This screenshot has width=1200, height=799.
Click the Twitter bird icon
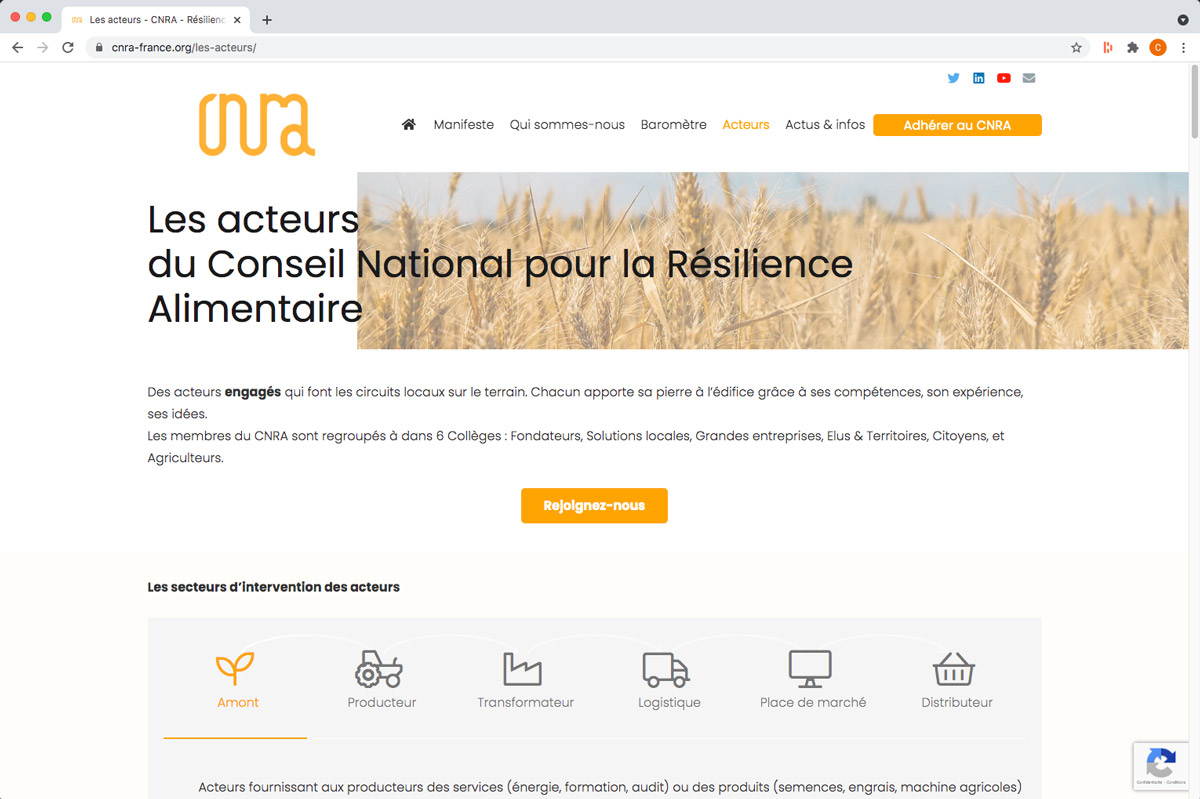pos(953,78)
